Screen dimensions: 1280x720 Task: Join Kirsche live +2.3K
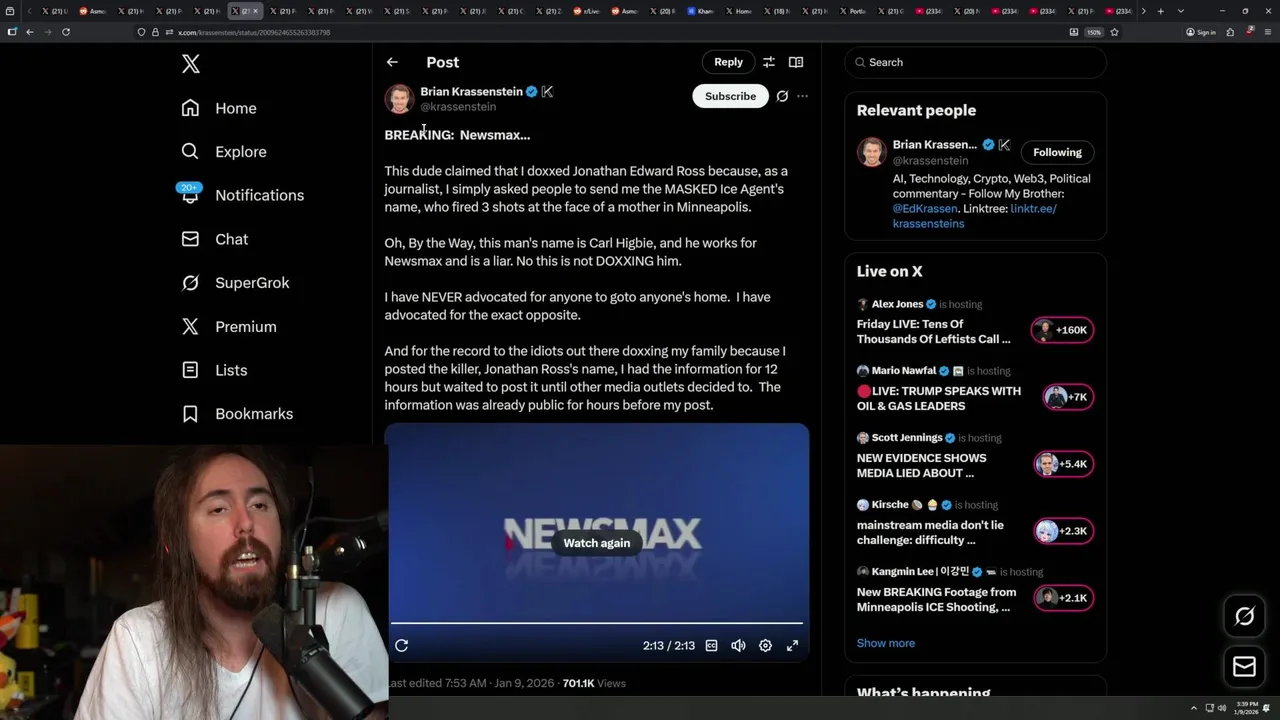coord(1064,531)
